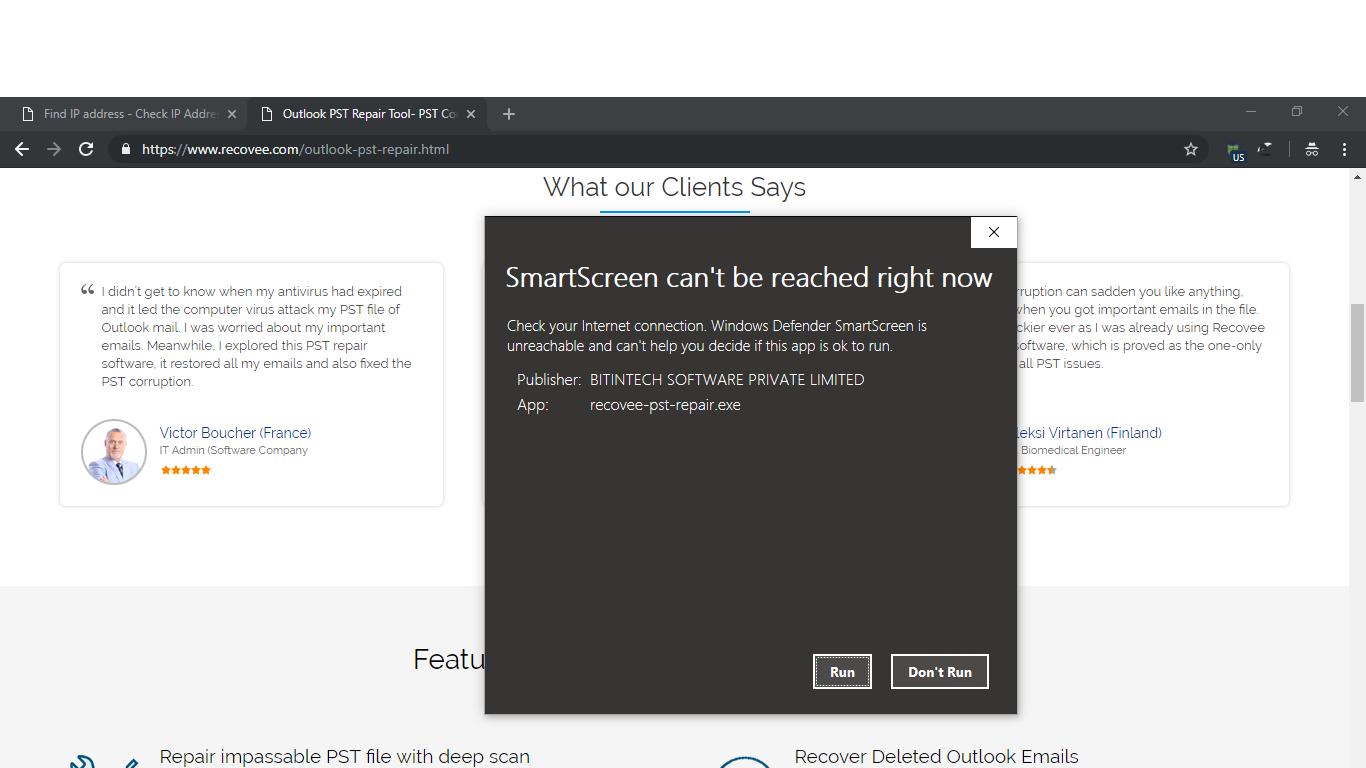Click 'Recover Deleted Outlook Emails' heading
This screenshot has height=768, width=1366.
[x=936, y=757]
